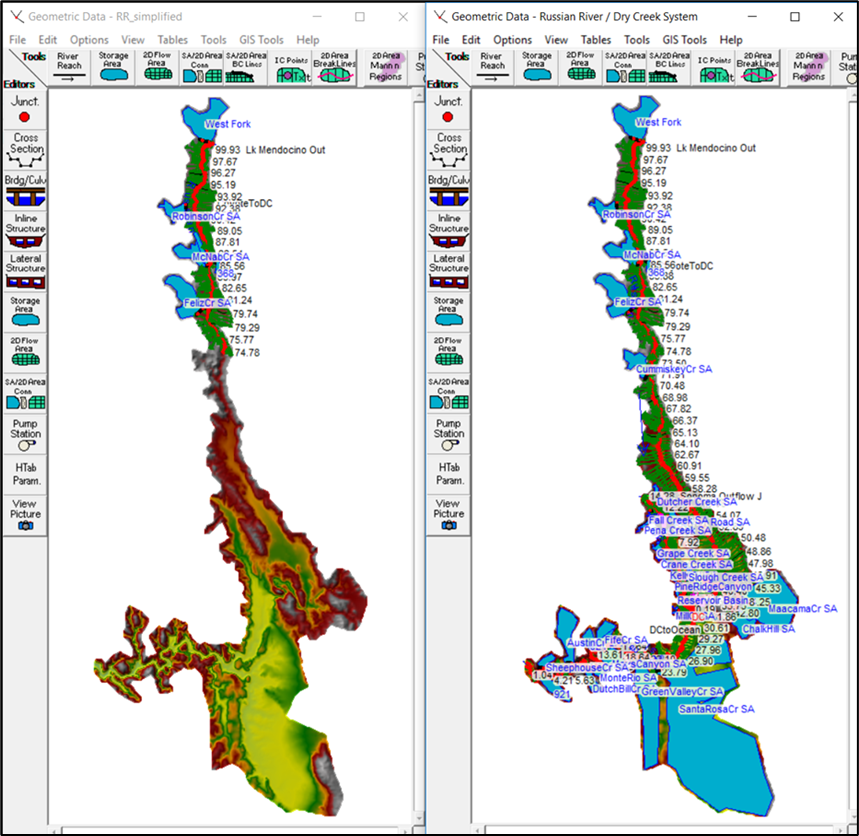
Task: Open the Cross Section editor
Action: point(24,150)
